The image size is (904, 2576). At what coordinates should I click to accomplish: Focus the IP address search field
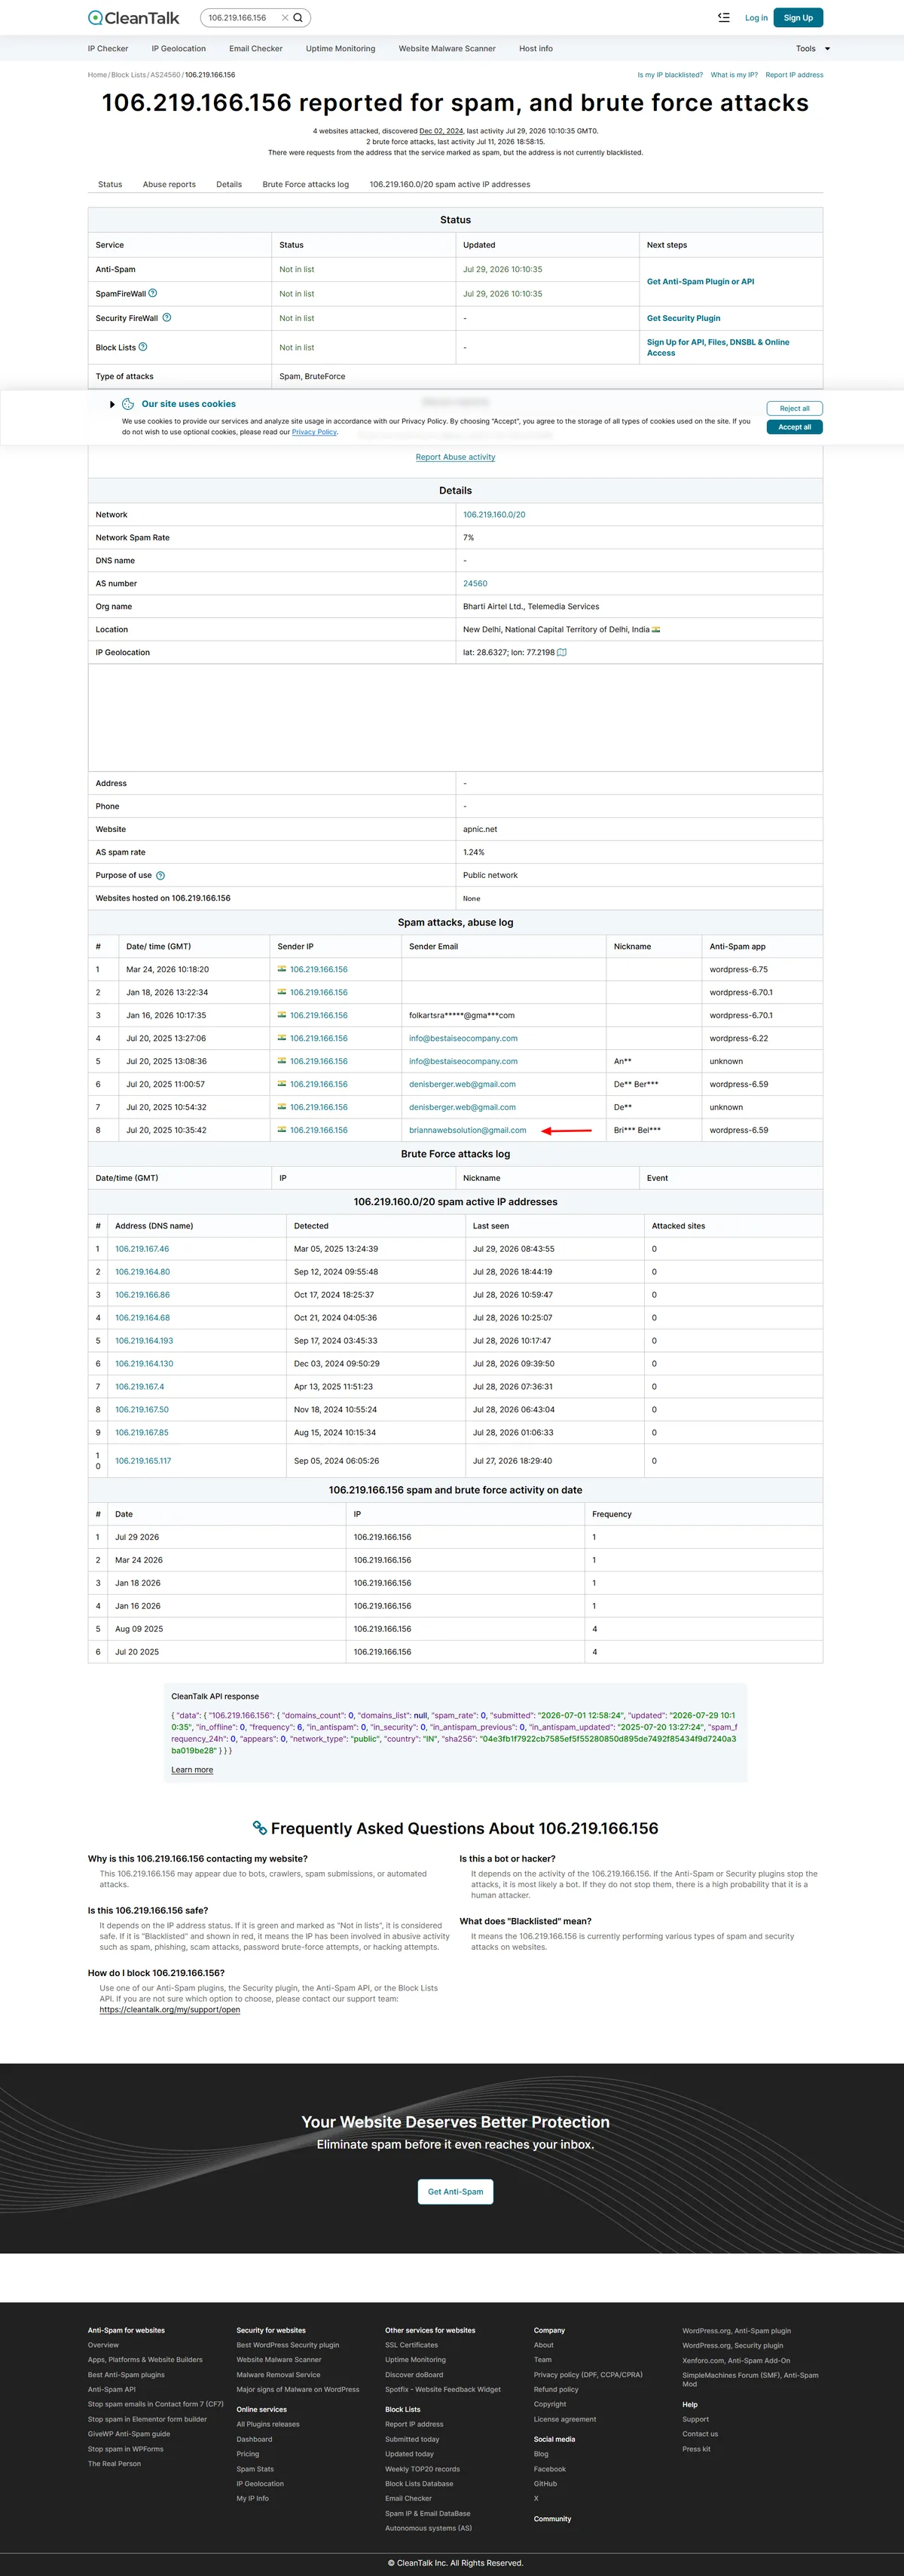point(242,18)
